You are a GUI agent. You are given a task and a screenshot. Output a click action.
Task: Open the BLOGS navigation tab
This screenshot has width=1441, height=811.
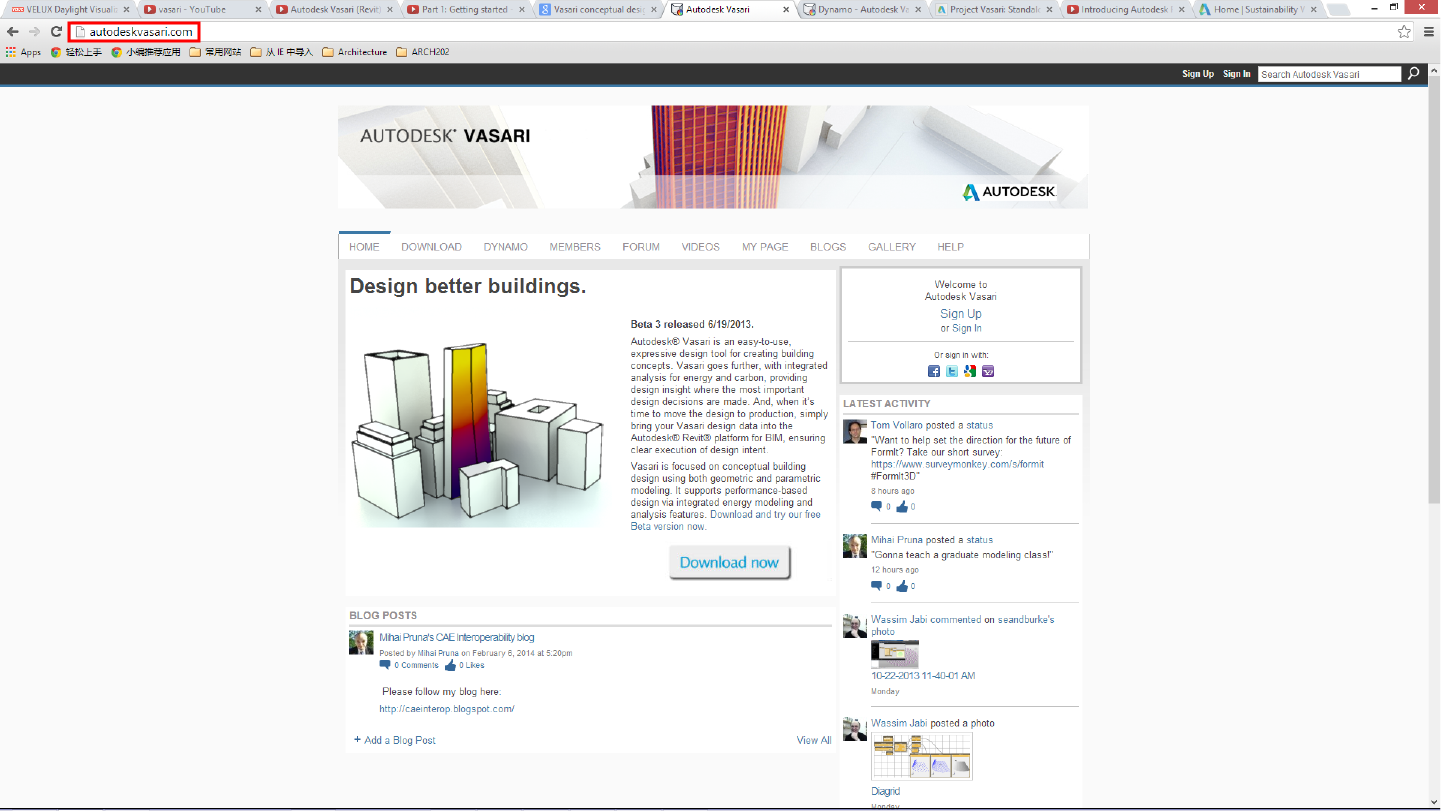click(828, 247)
